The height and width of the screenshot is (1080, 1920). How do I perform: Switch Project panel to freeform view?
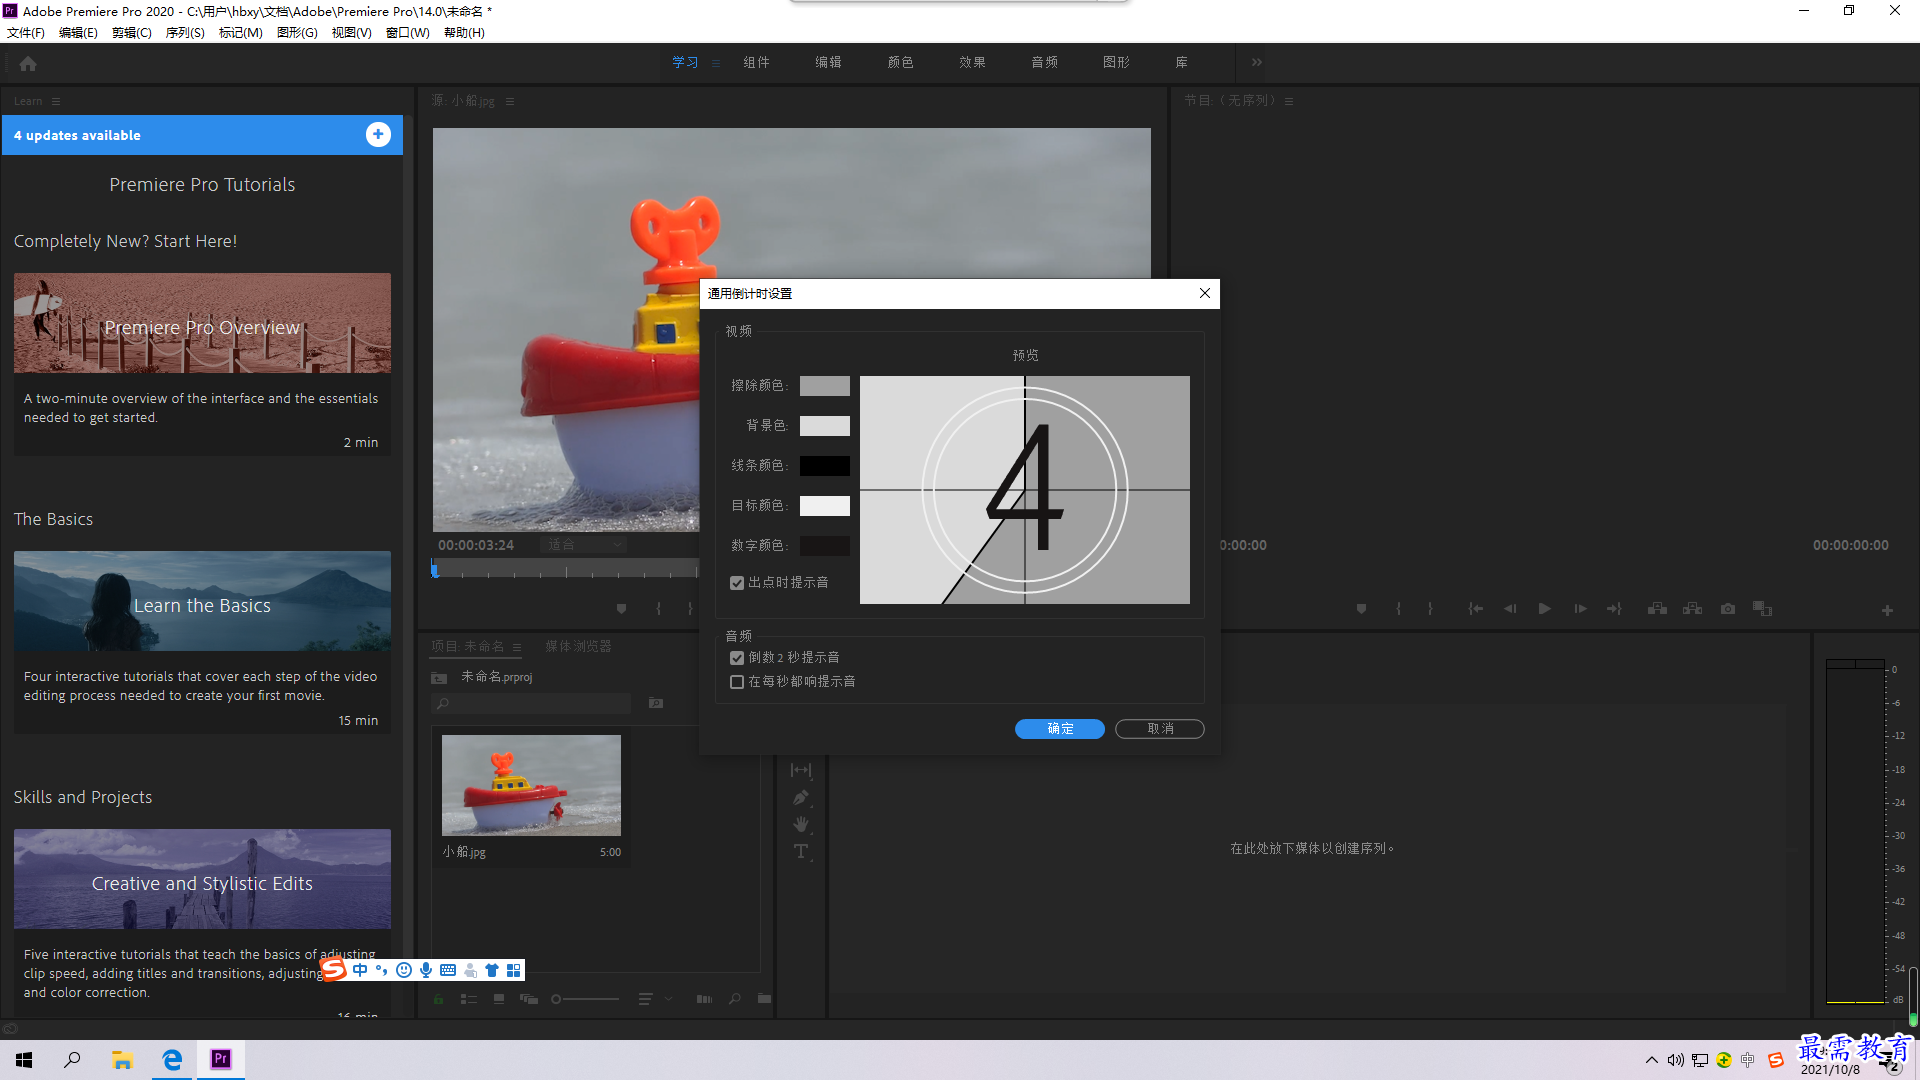pos(529,999)
